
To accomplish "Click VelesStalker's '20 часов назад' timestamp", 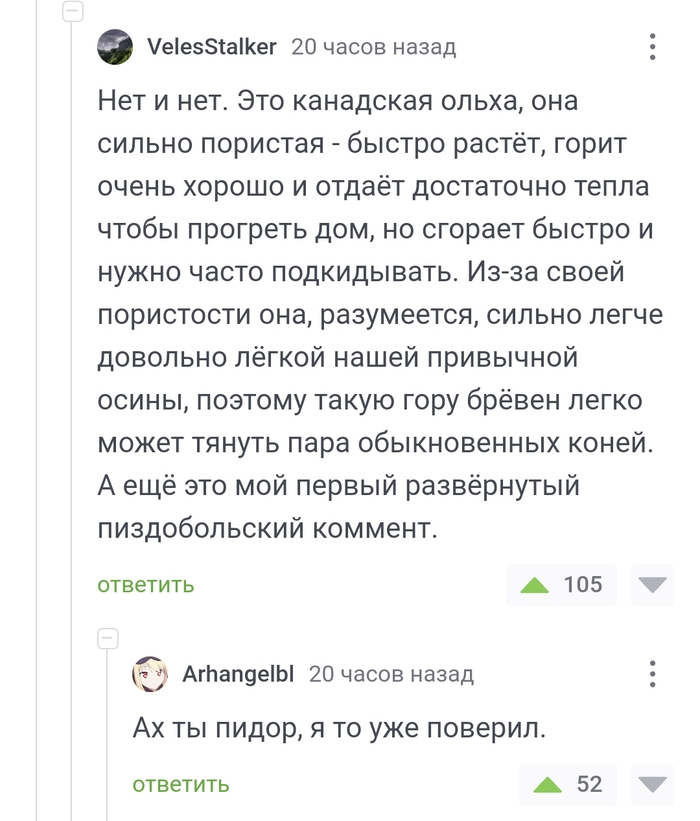I will tap(373, 47).
